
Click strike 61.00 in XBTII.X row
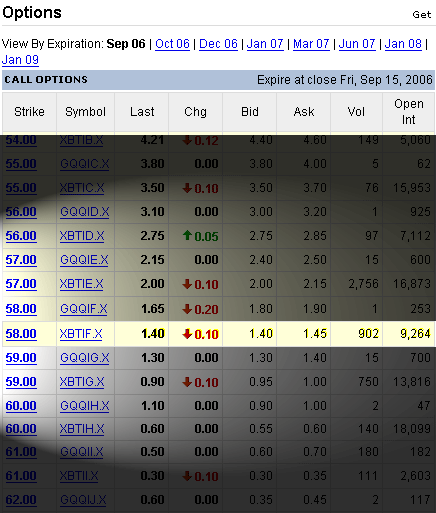21,476
